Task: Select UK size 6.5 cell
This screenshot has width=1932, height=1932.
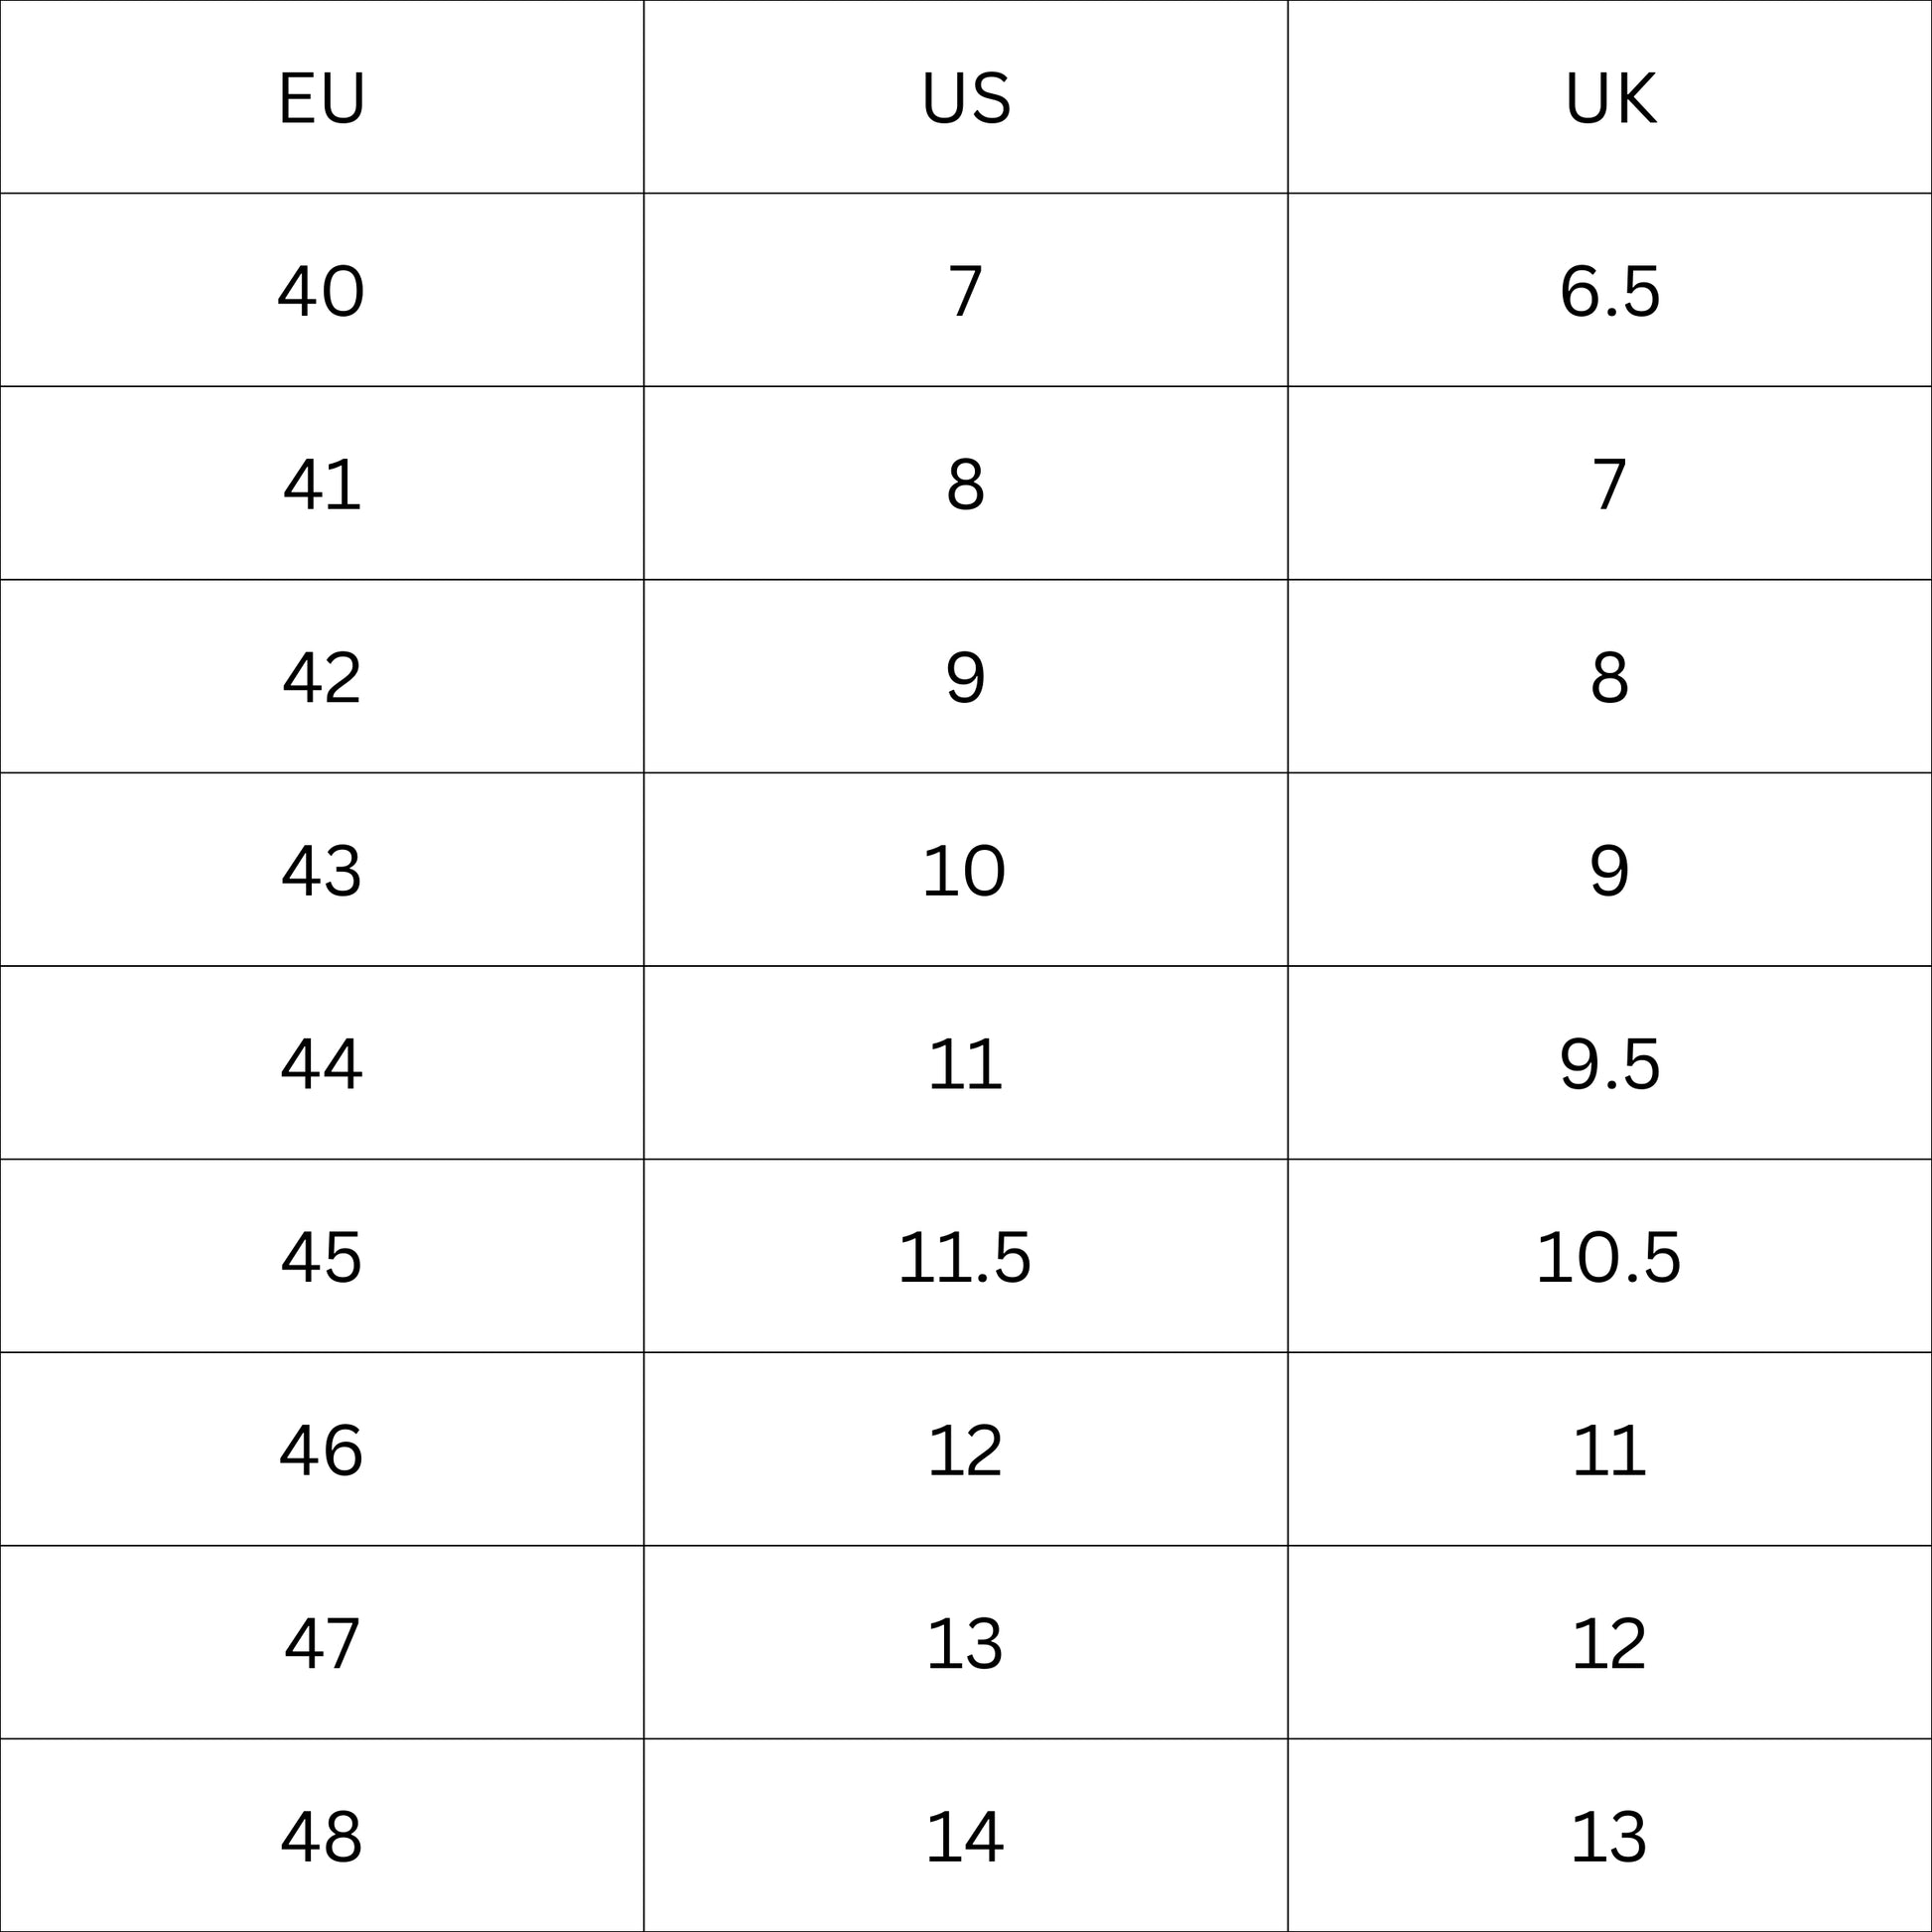Action: [x=1609, y=291]
